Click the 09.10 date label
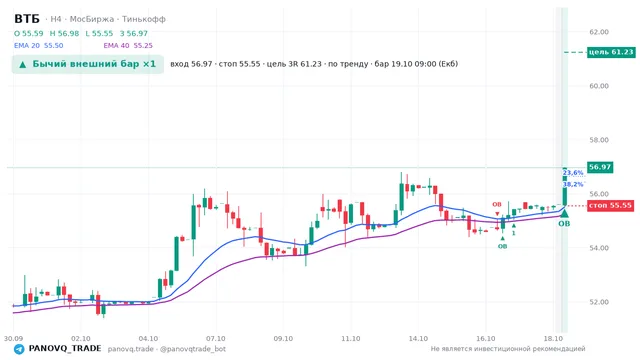Image resolution: width=640 pixels, height=360 pixels. (283, 339)
